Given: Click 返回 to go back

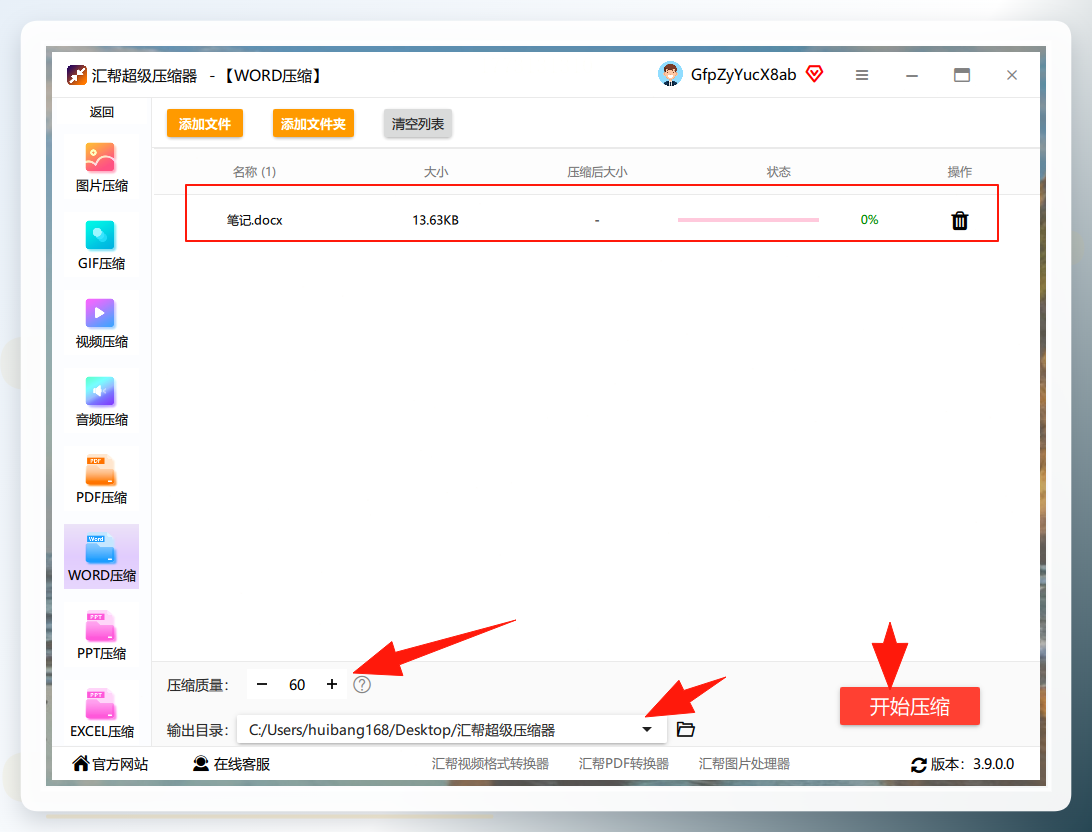Looking at the screenshot, I should 101,112.
